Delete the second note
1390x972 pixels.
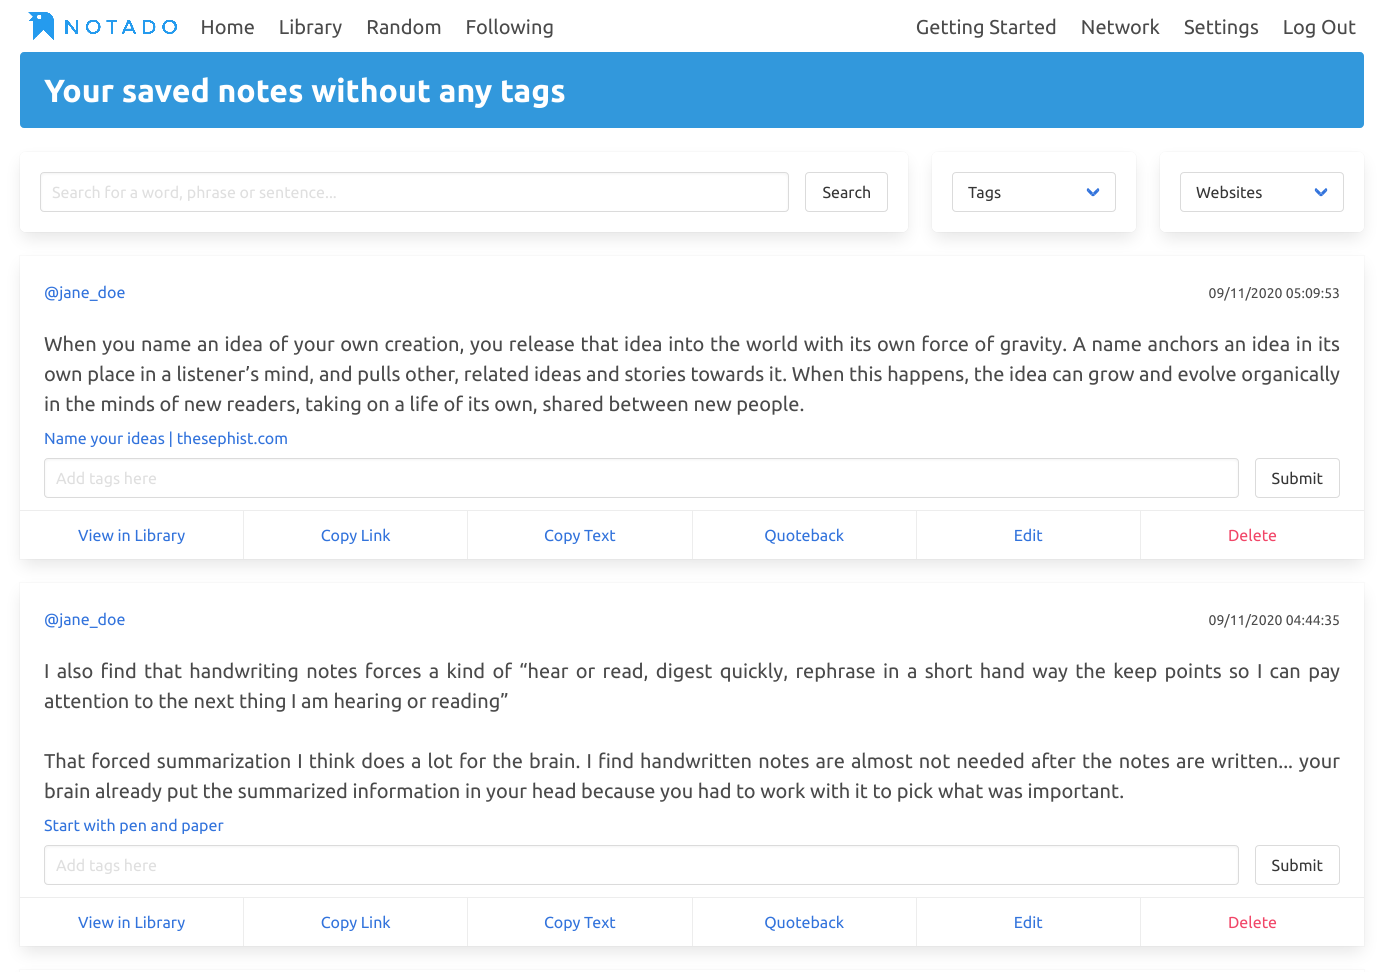coord(1252,921)
